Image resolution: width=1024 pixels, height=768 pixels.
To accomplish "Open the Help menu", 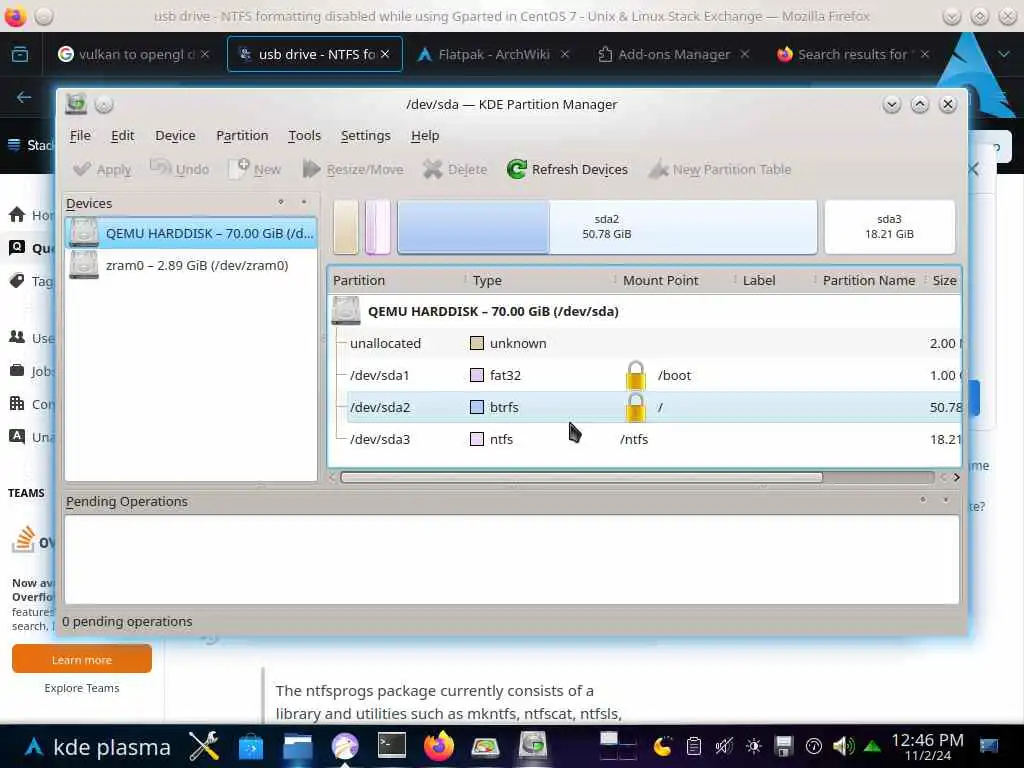I will (425, 135).
